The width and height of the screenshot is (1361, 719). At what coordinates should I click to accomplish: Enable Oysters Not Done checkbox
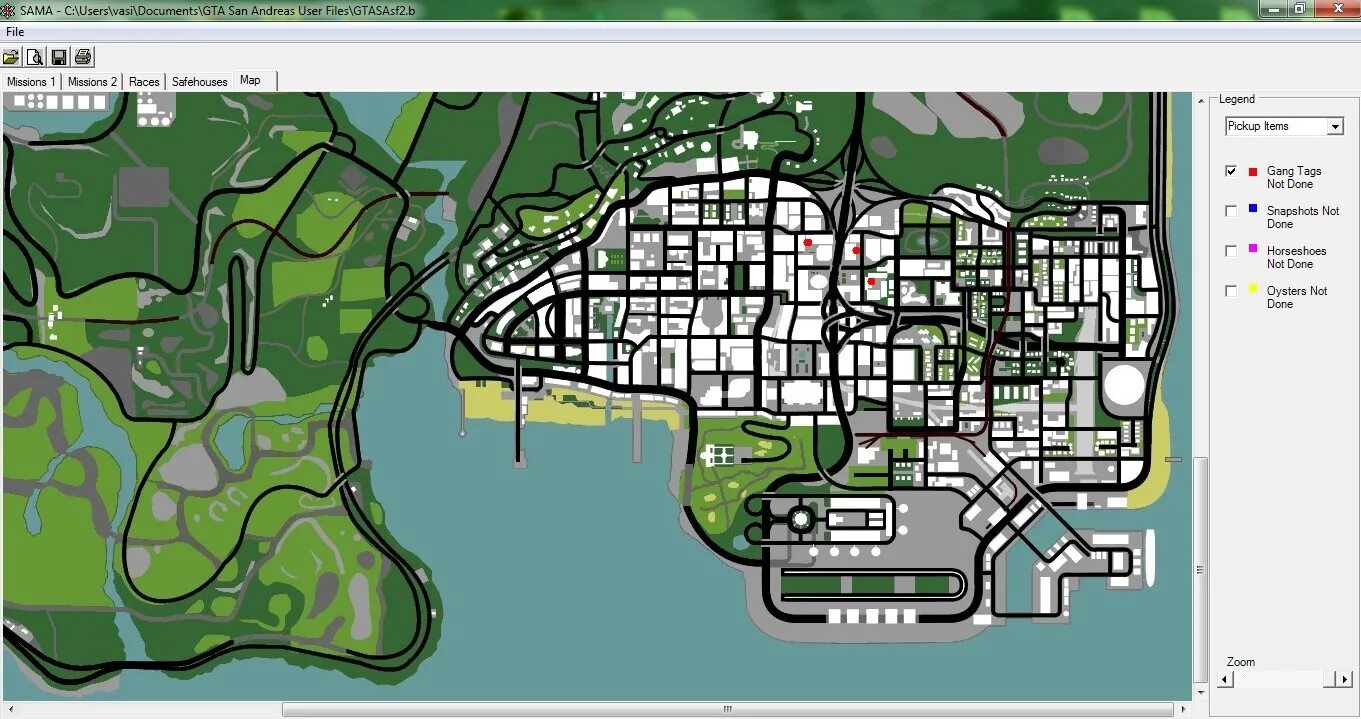click(1231, 291)
